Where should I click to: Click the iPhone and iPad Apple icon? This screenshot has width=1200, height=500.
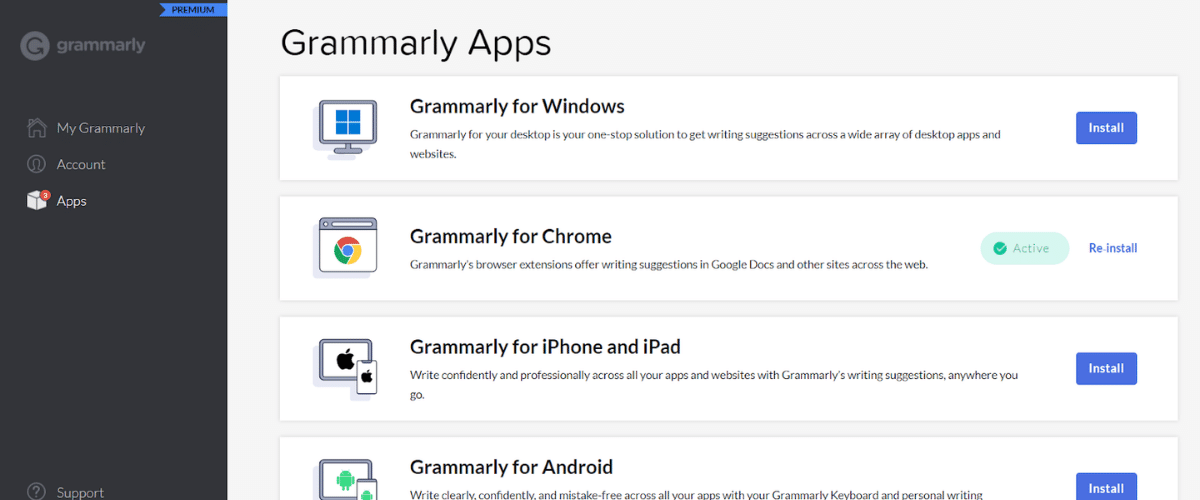point(346,367)
